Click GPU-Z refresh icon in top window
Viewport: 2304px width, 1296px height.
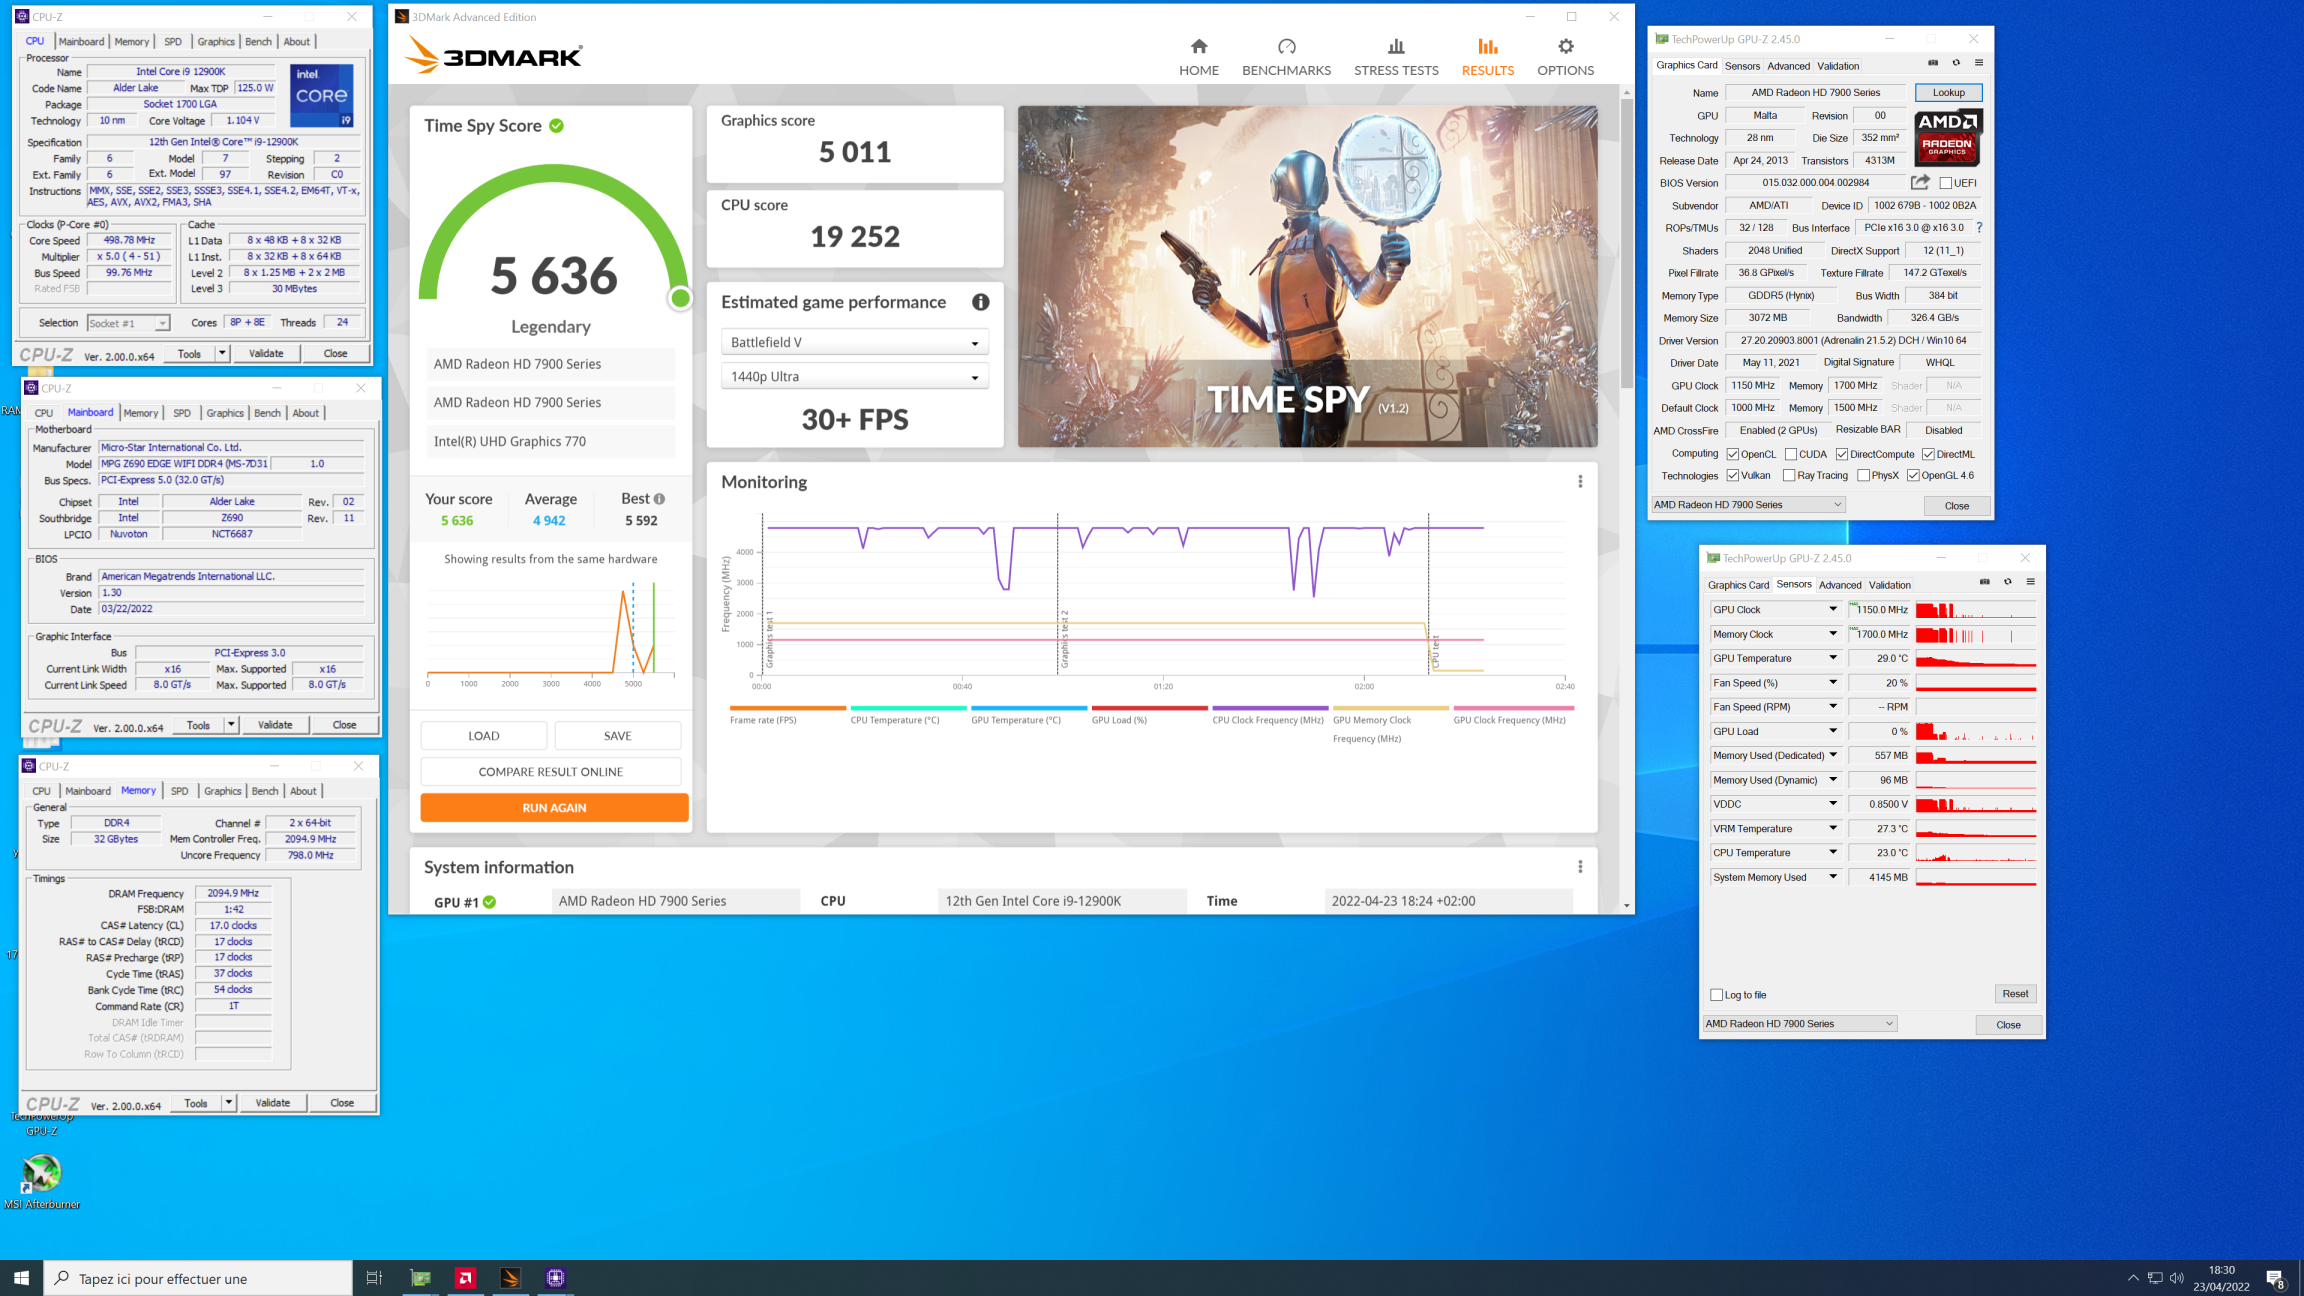(x=1956, y=63)
